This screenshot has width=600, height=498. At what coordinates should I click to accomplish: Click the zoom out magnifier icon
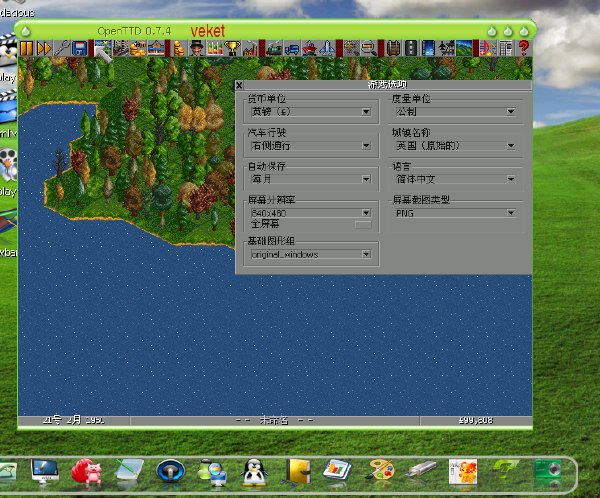368,49
